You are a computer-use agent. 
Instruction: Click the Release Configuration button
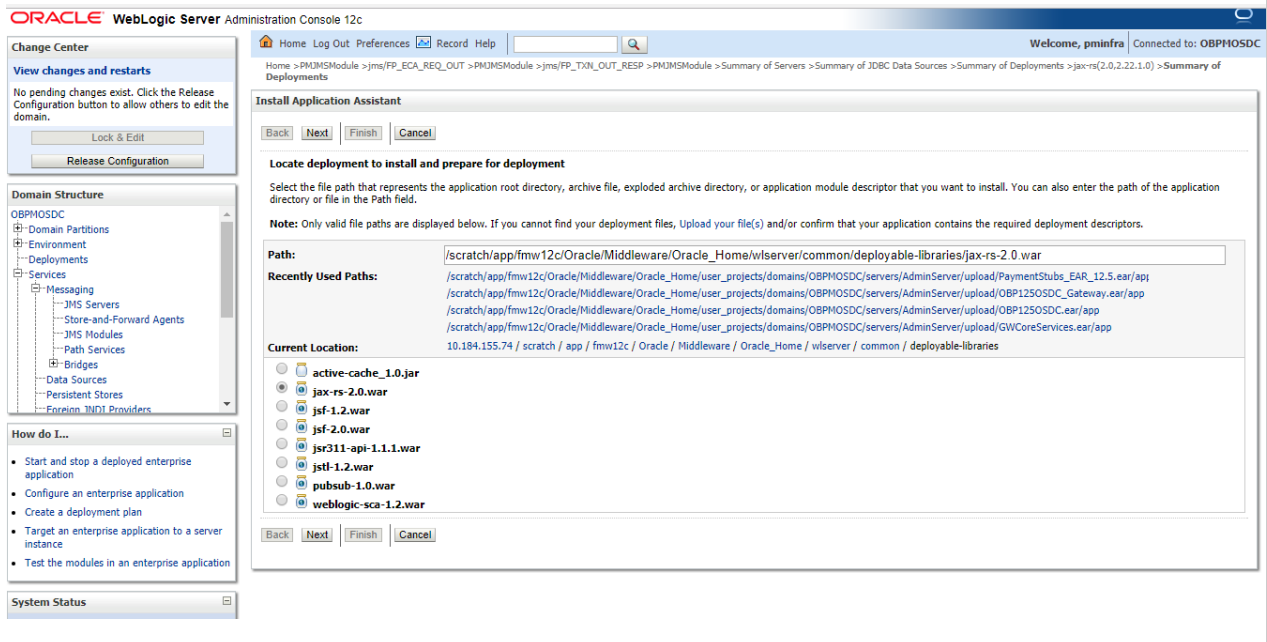click(118, 161)
